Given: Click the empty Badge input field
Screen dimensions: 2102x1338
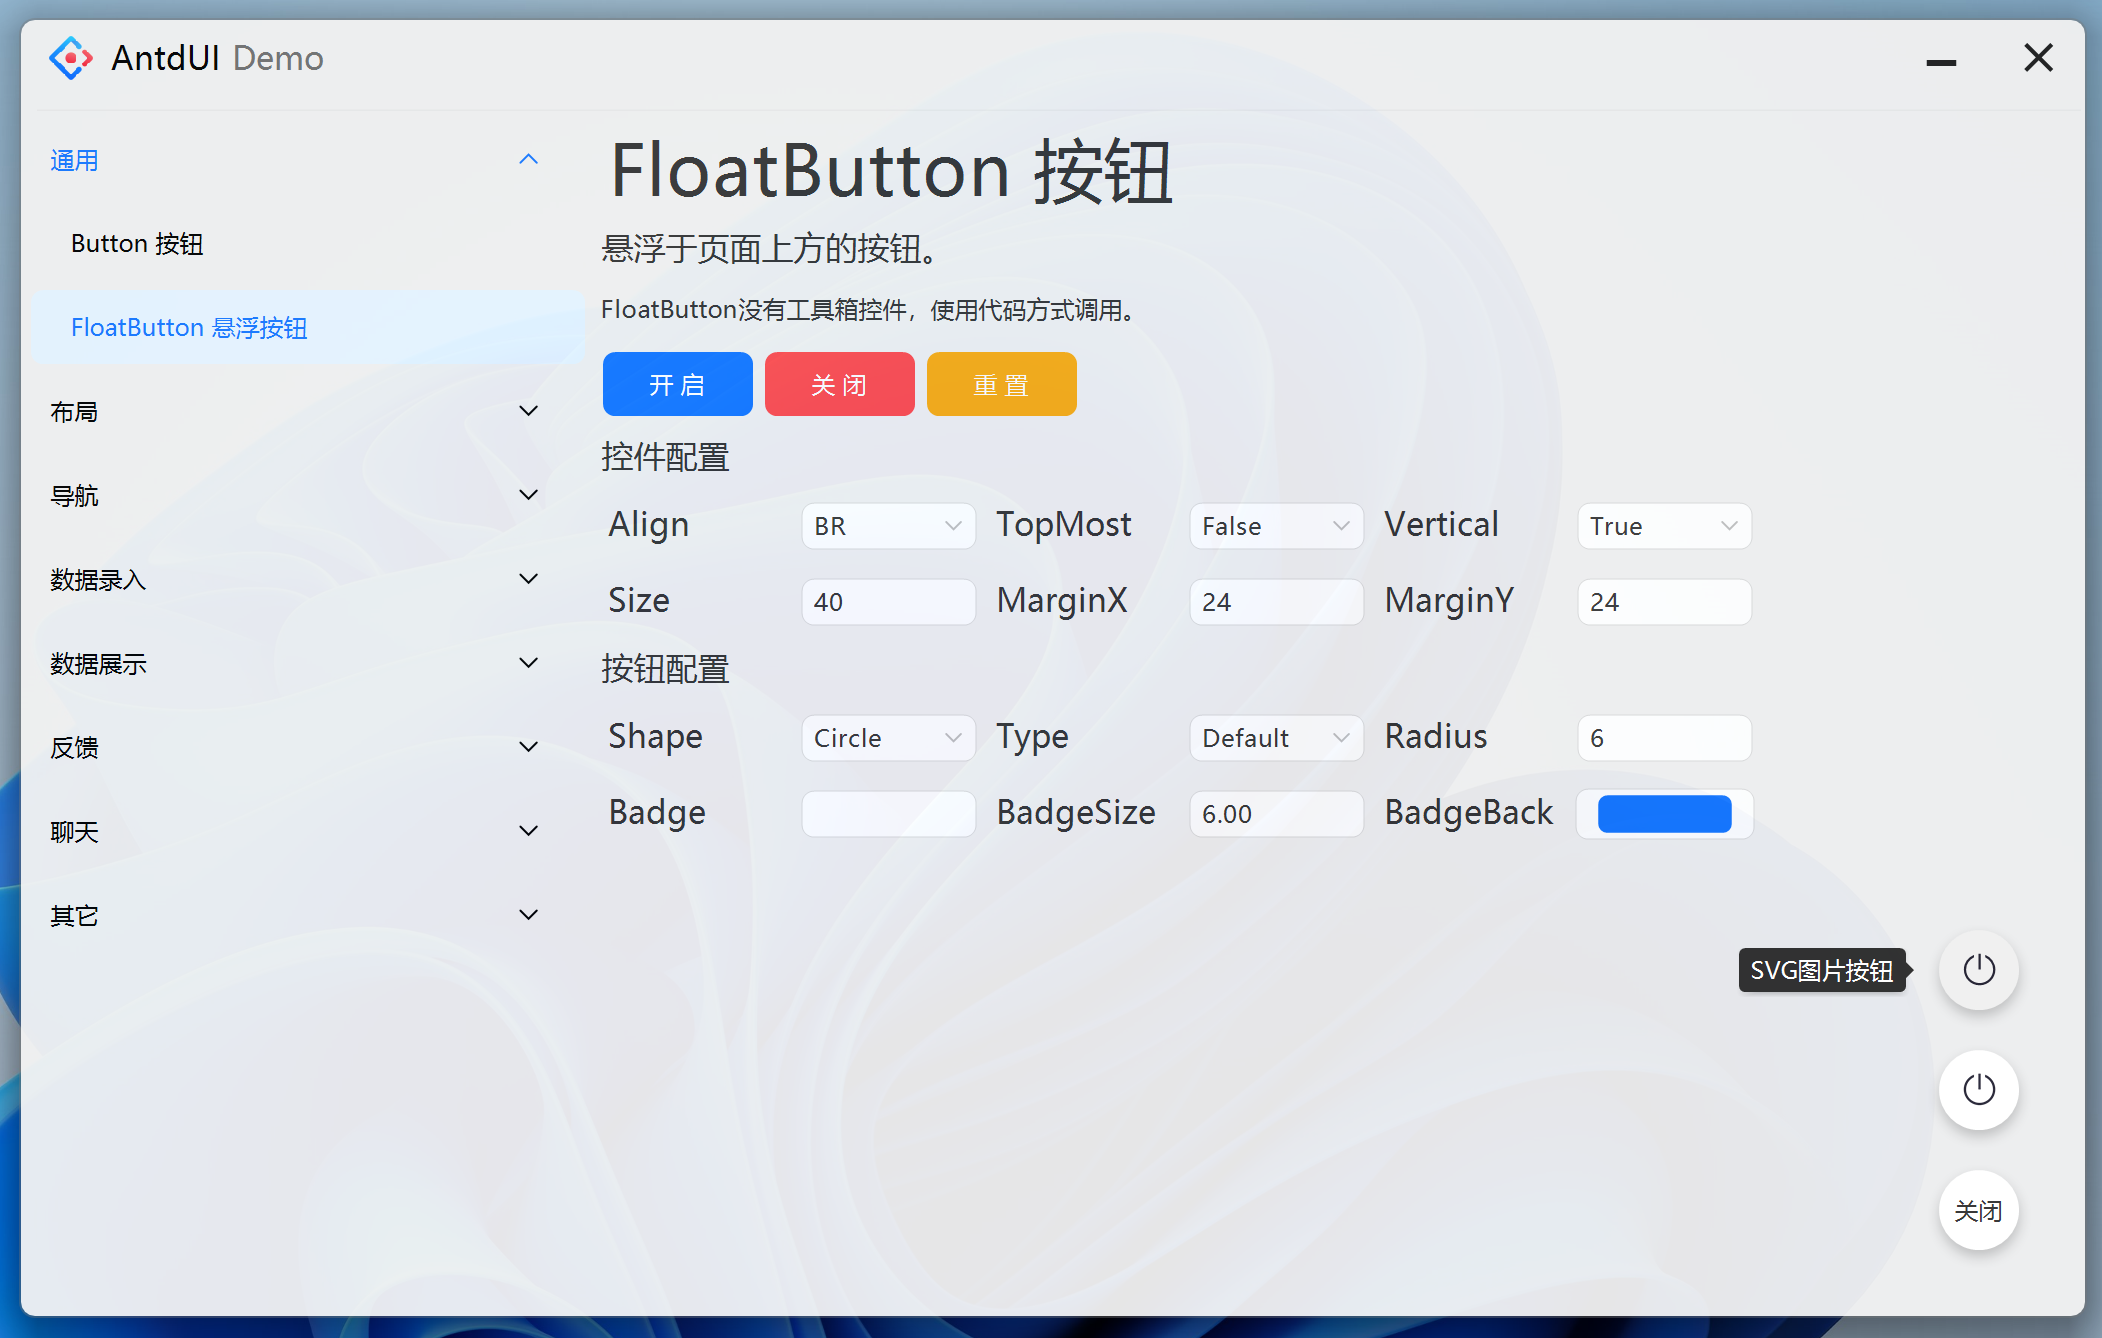Looking at the screenshot, I should coord(888,814).
